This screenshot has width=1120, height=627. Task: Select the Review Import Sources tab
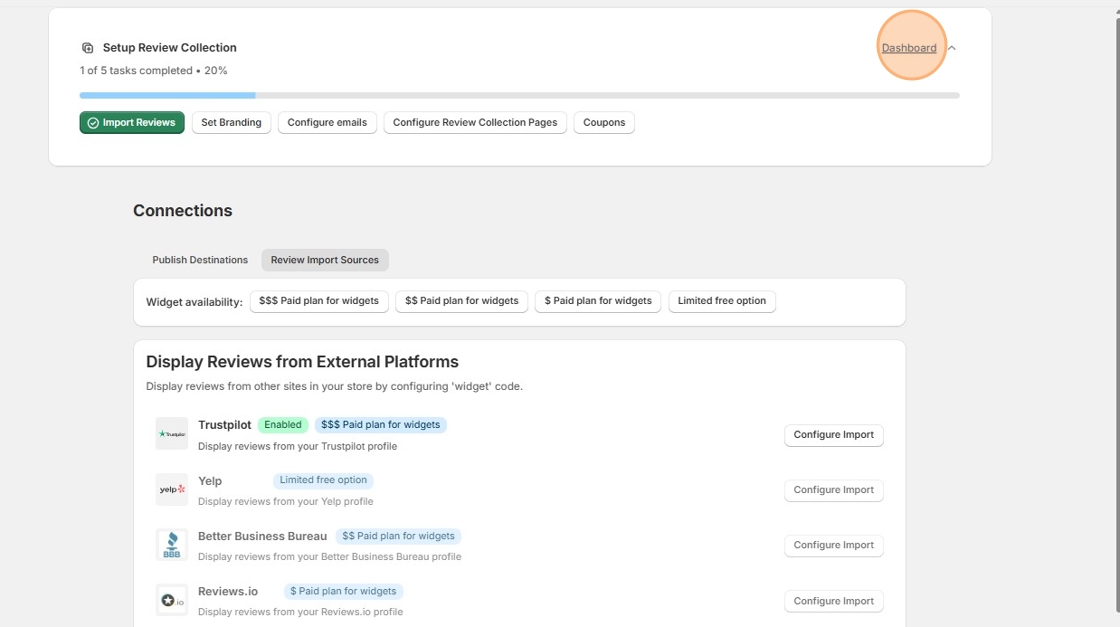pos(325,259)
